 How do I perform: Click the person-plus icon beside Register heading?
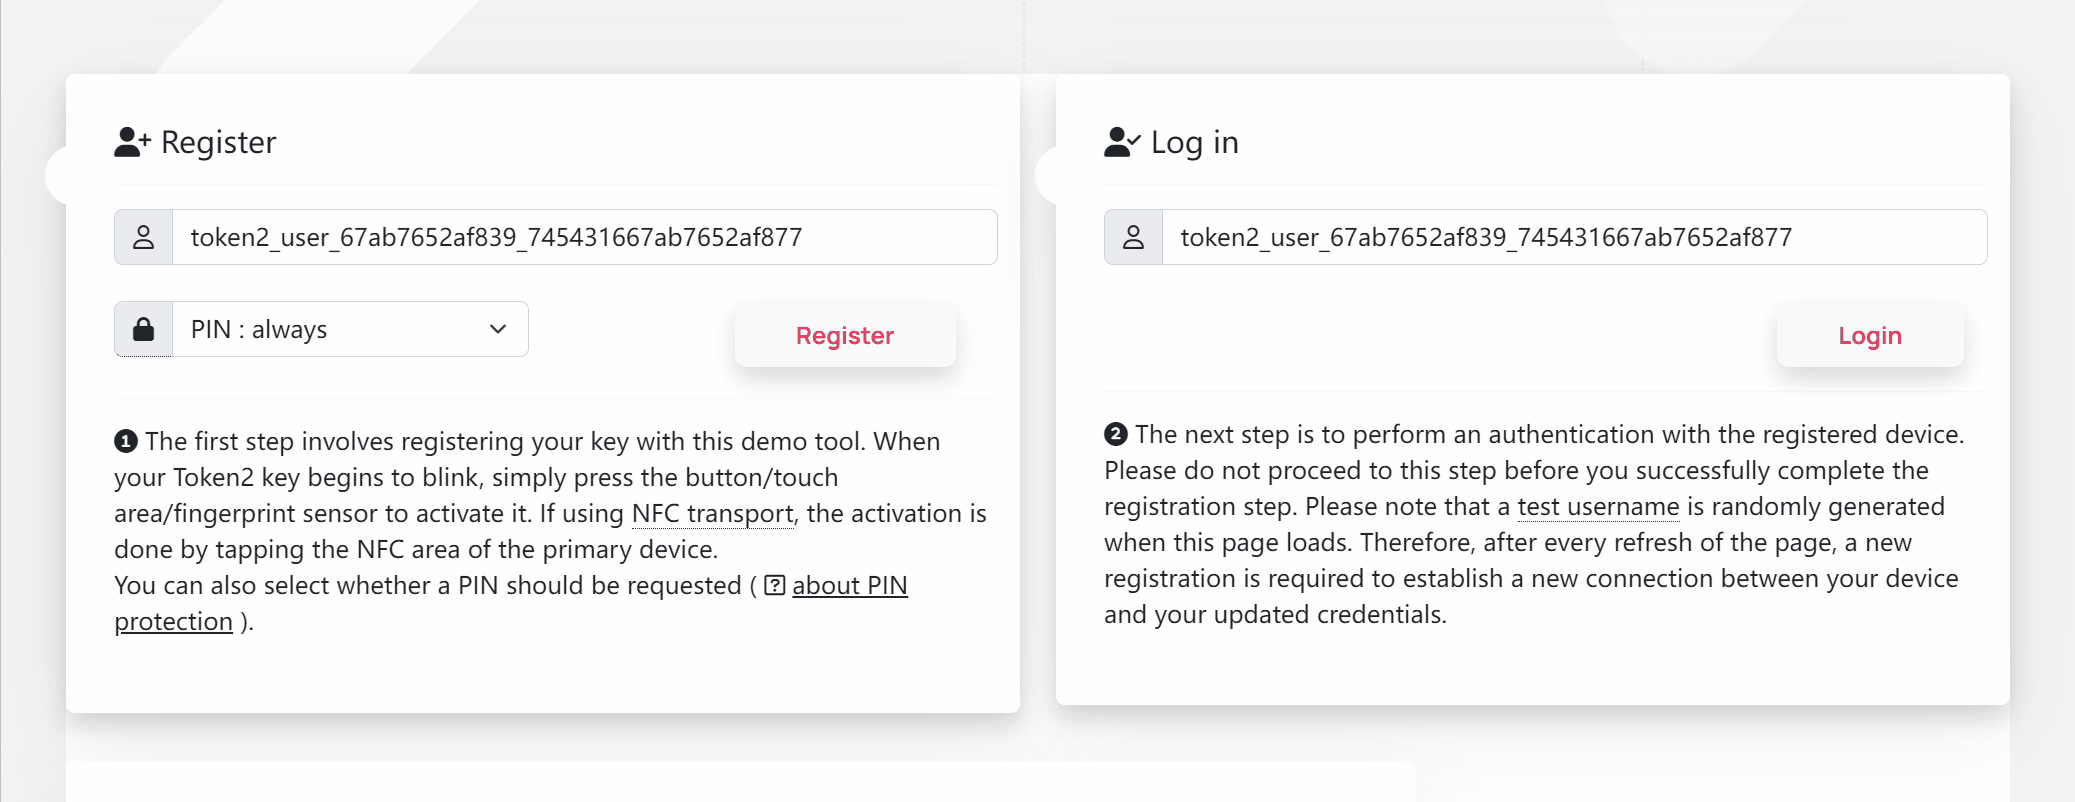coord(131,142)
